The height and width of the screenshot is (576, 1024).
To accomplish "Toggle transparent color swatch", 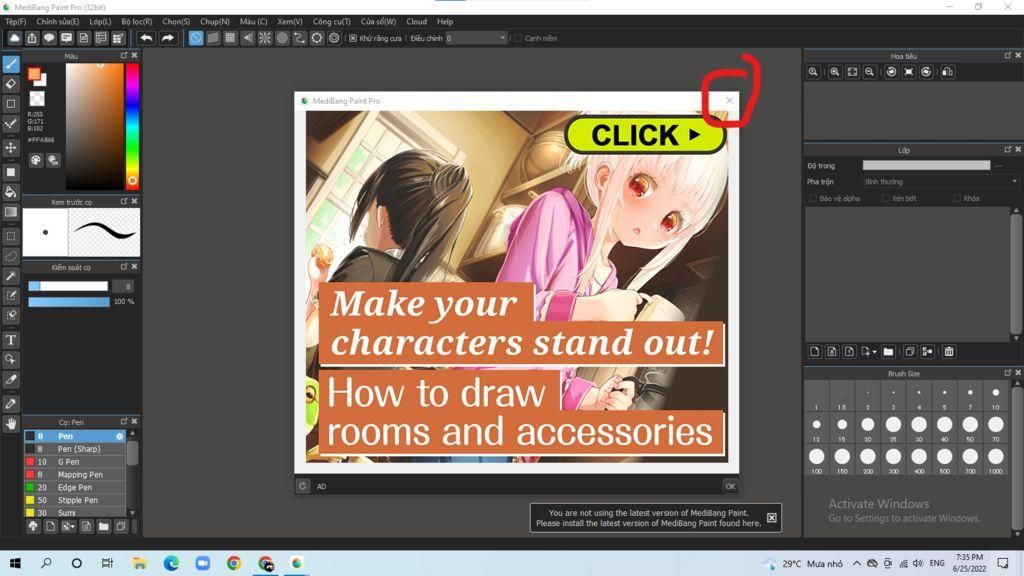I will 37,99.
